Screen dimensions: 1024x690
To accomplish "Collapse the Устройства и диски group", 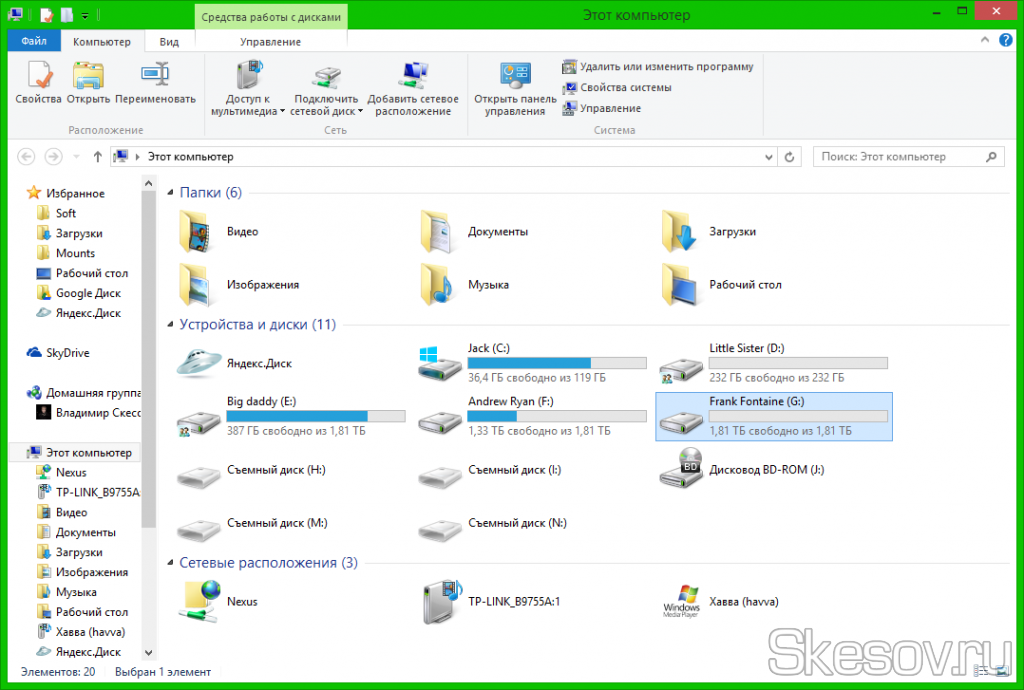I will [x=171, y=324].
